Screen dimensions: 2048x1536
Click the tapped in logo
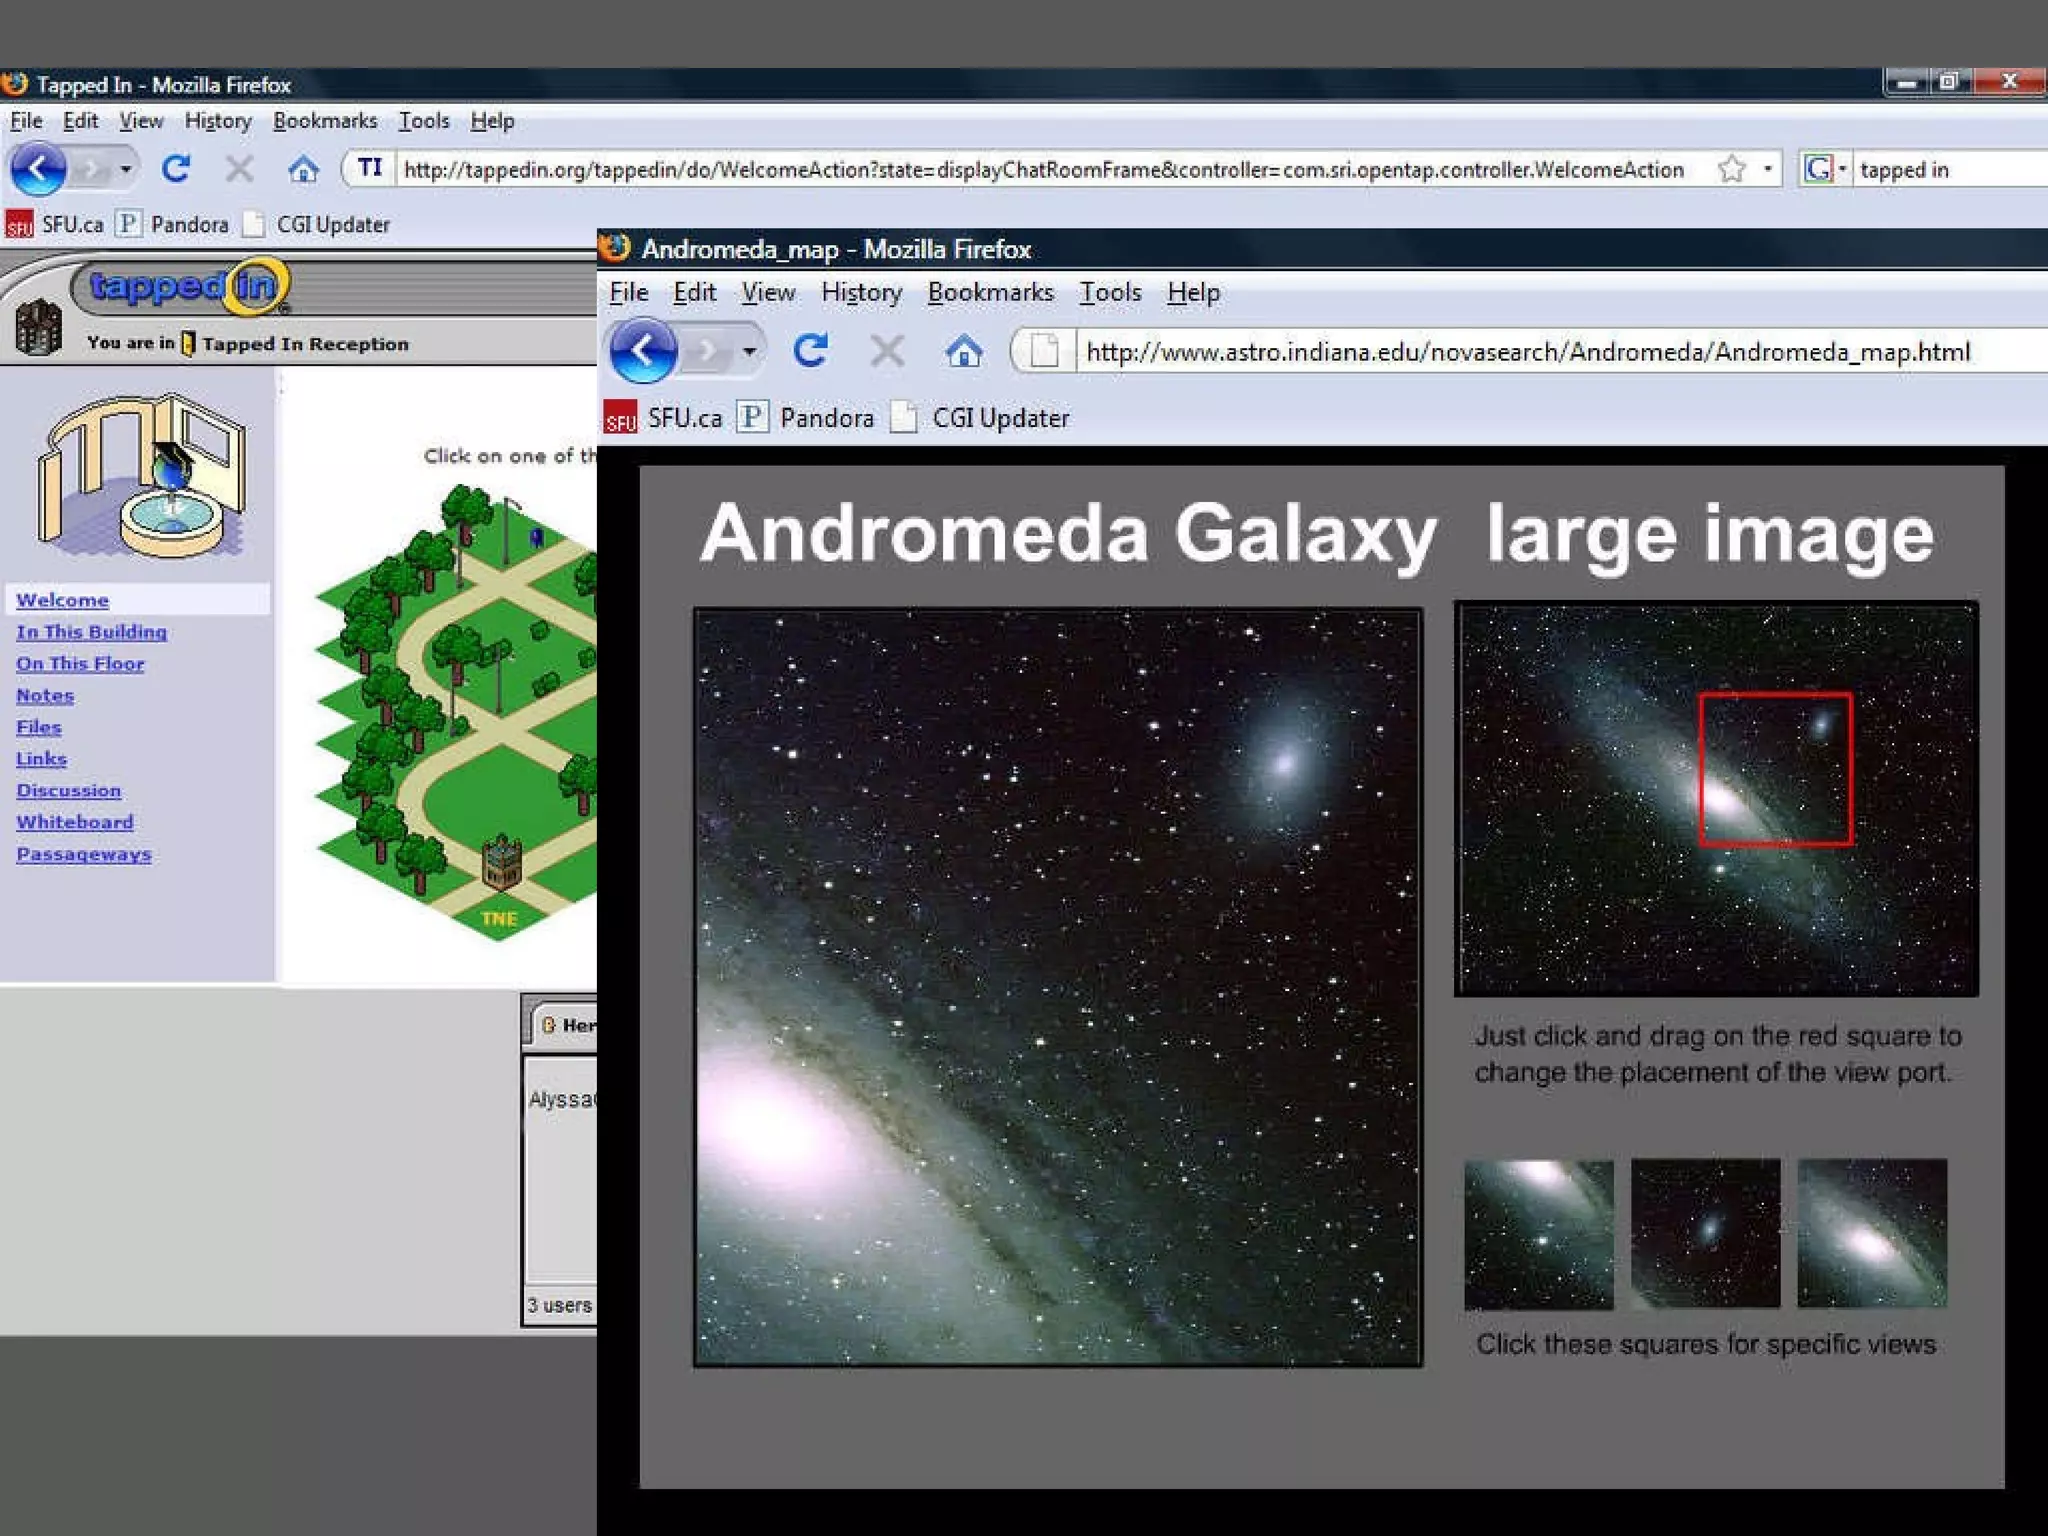coord(187,286)
